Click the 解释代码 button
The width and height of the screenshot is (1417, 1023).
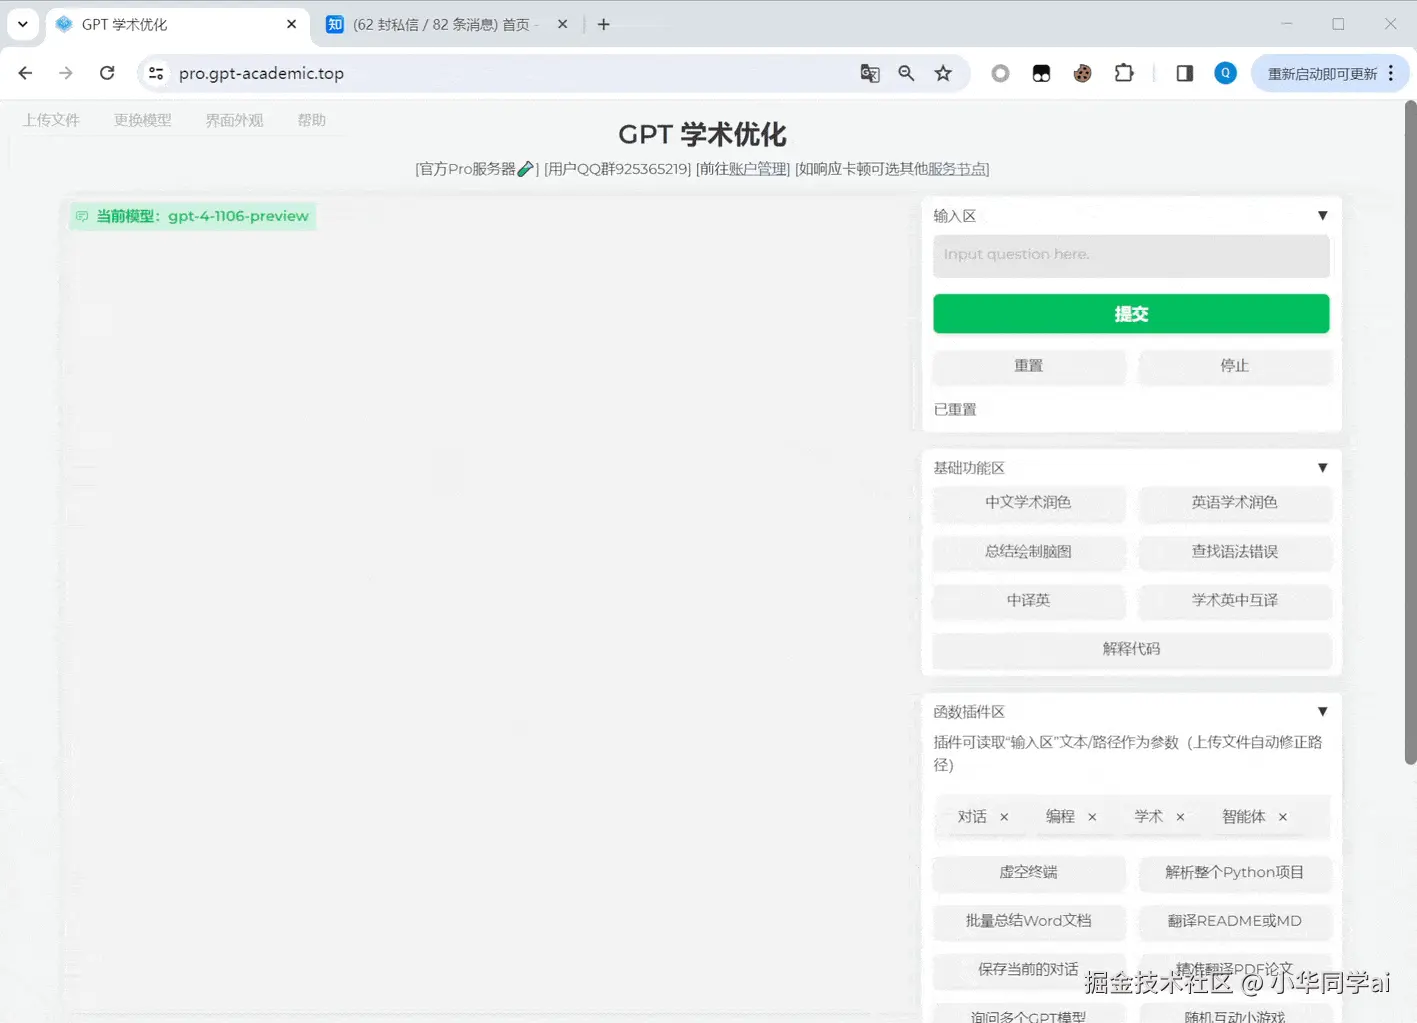point(1131,649)
